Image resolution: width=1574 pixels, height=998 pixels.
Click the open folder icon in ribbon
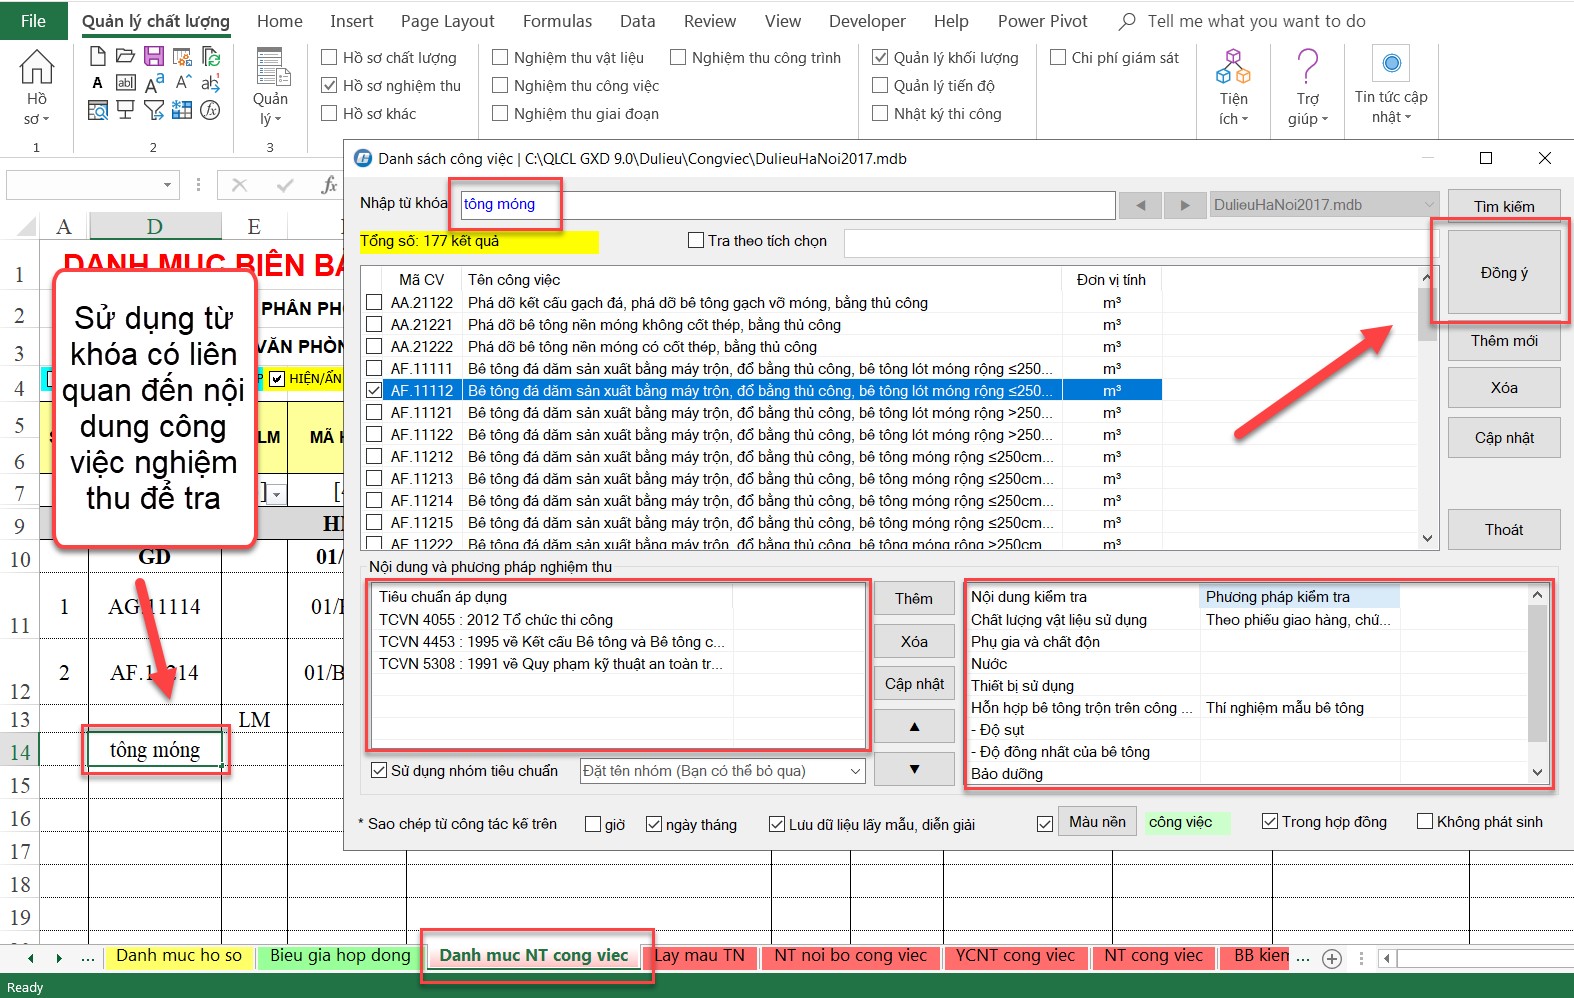(x=125, y=56)
